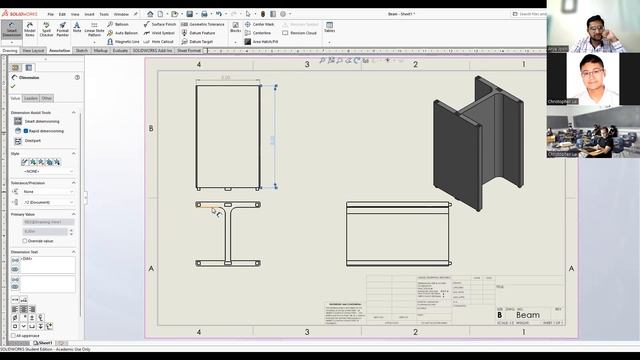Open the style <NONE> dropdown
The image size is (640, 360).
[49, 172]
